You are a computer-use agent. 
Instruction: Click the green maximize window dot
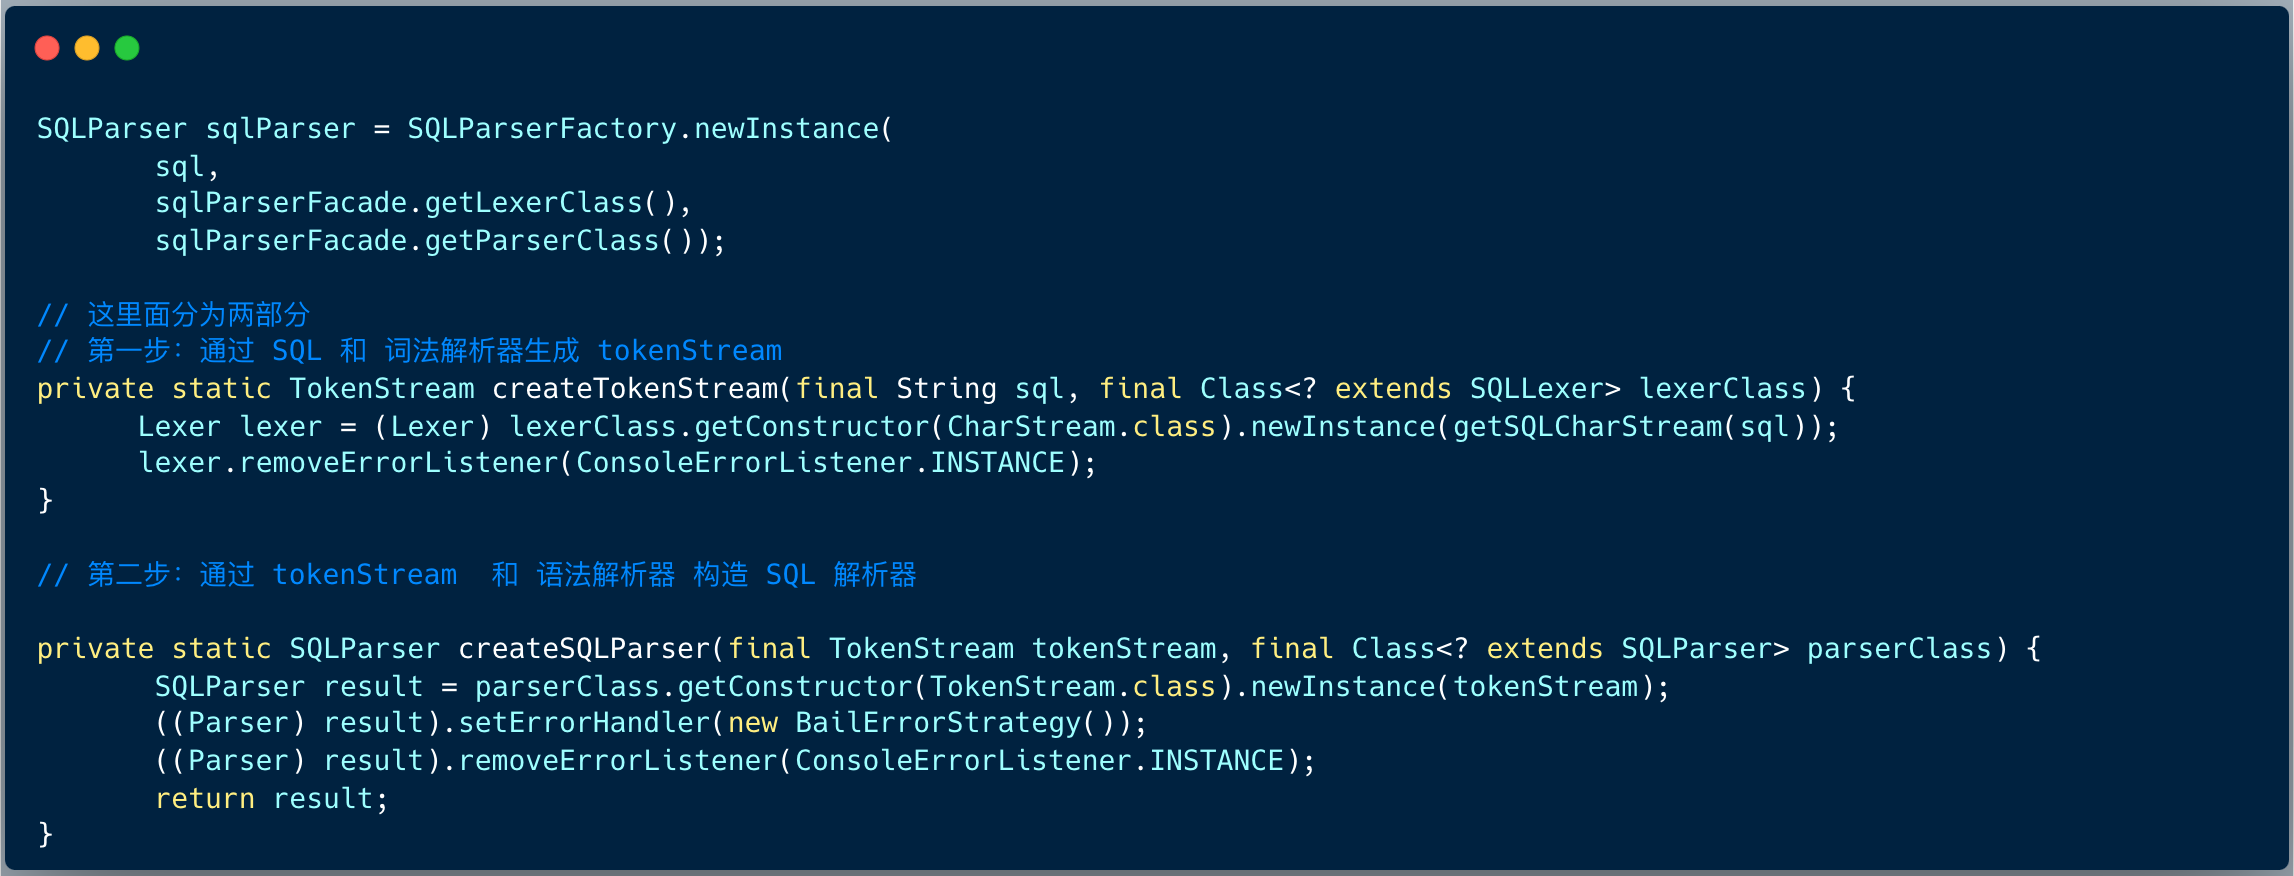click(x=127, y=48)
